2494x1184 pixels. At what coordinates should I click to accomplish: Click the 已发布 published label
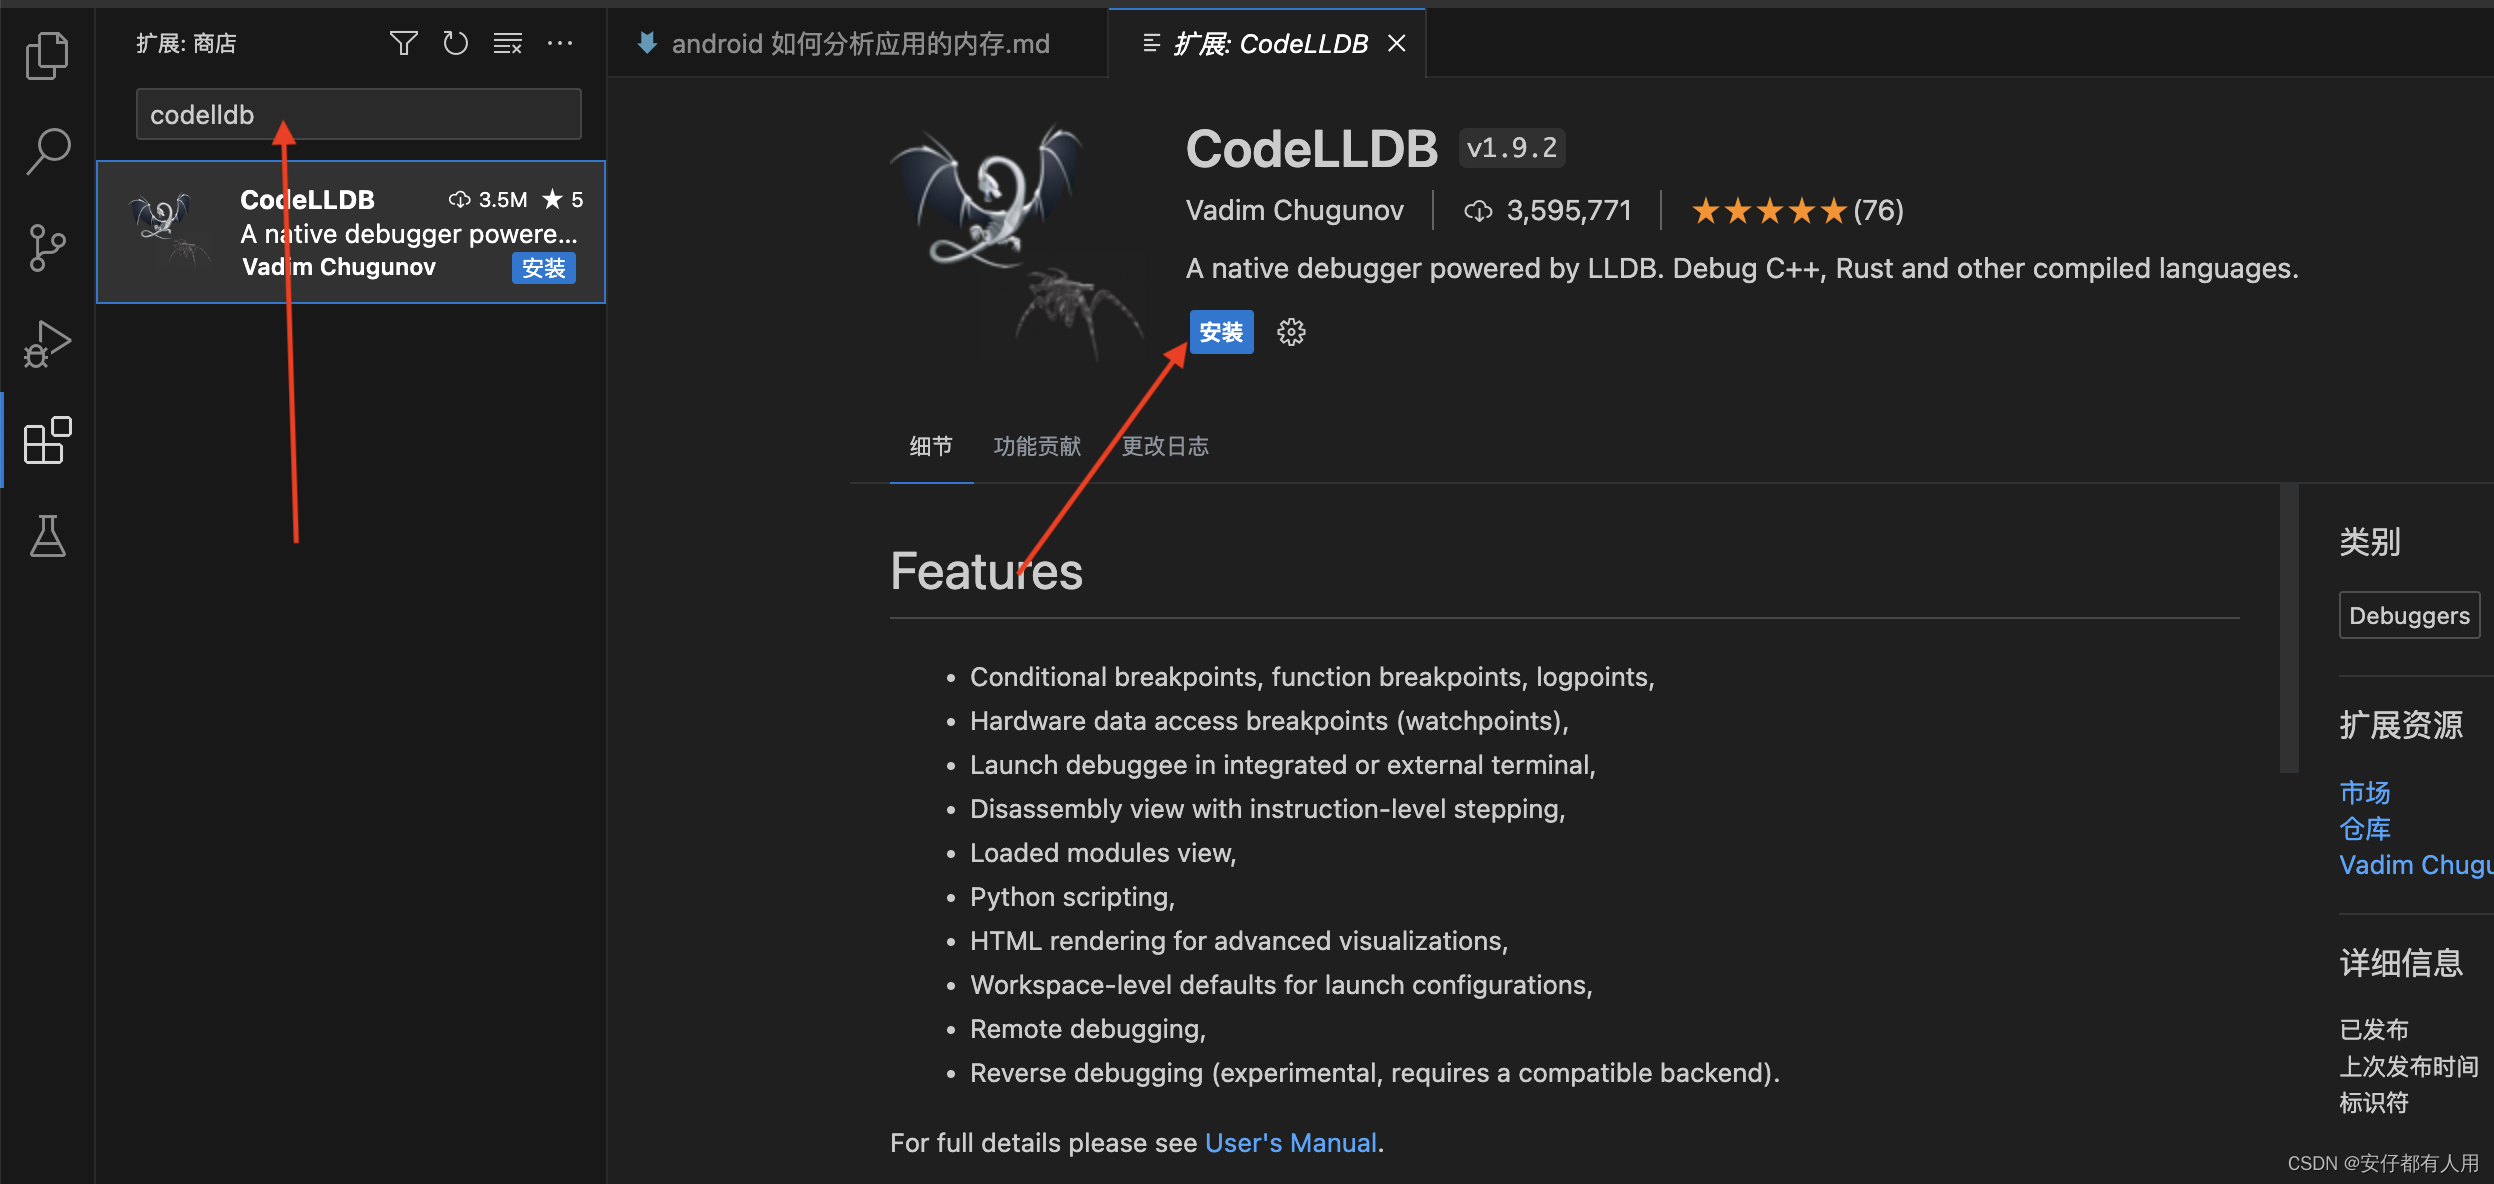tap(2373, 1029)
